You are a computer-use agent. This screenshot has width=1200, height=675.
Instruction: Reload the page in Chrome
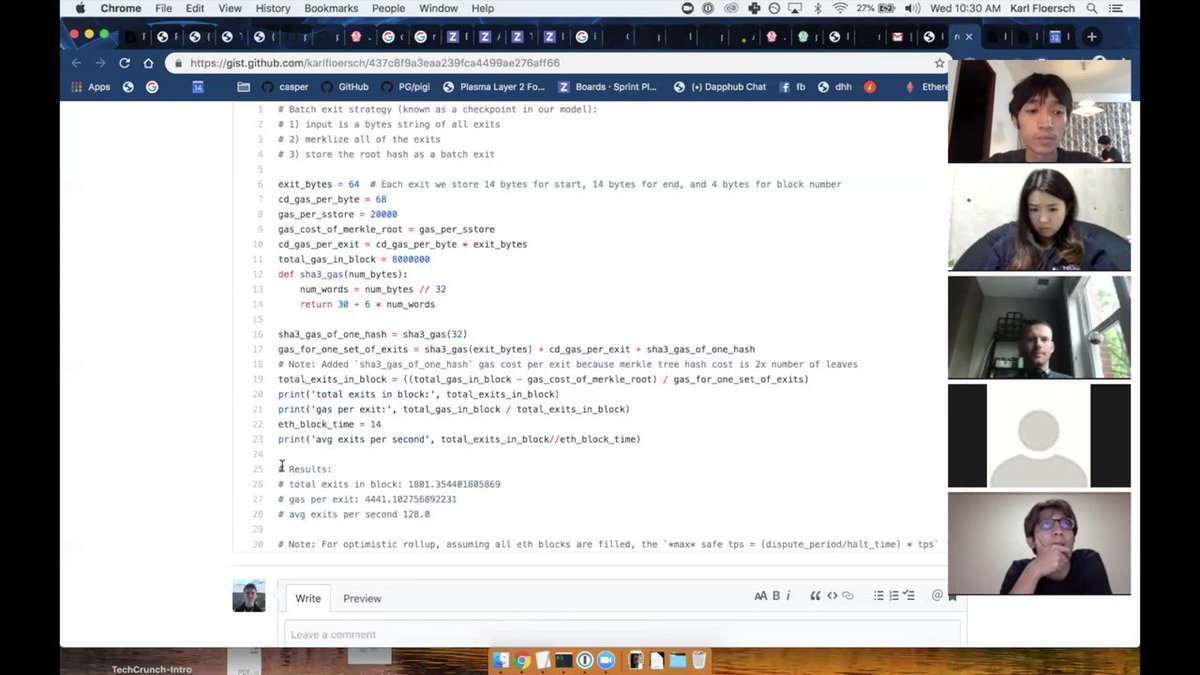(125, 63)
